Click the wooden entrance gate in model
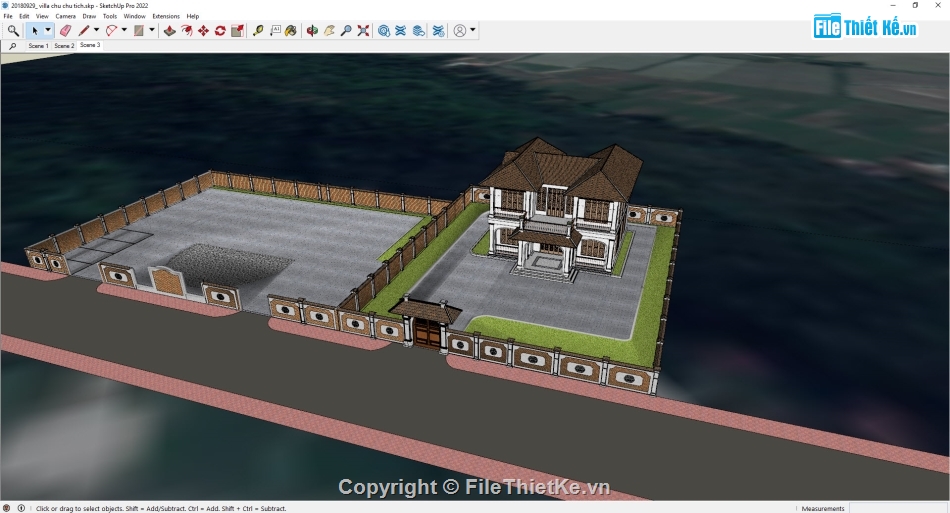The width and height of the screenshot is (950, 513). pos(427,334)
